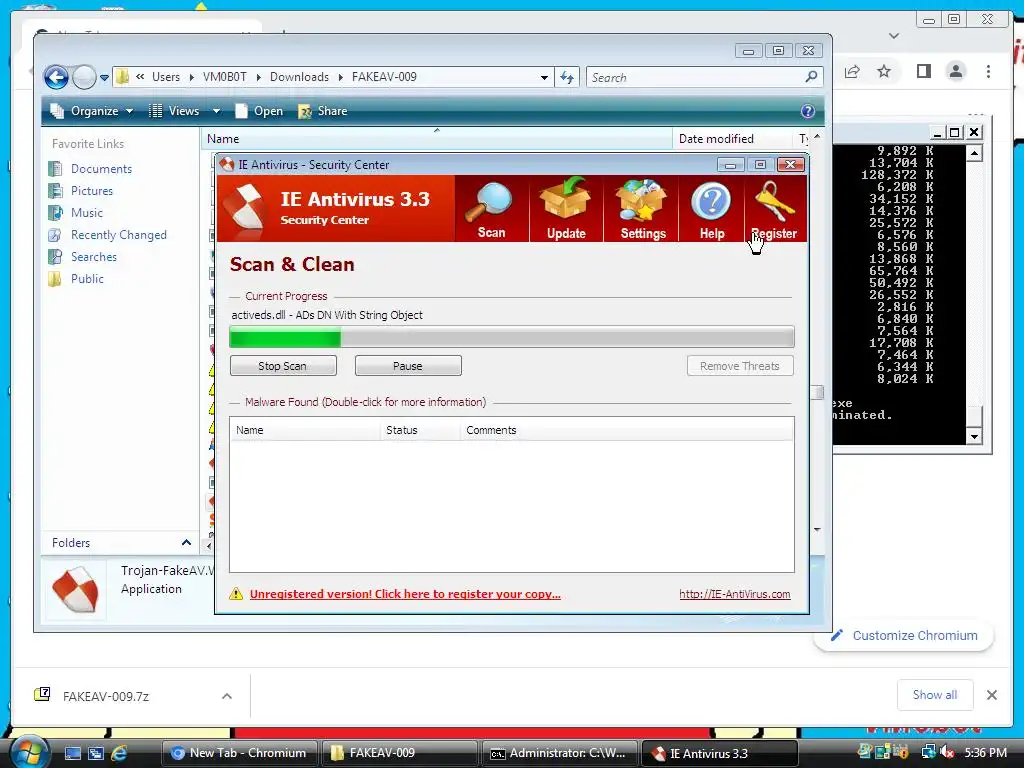Open the Chromium three-dot menu

tap(989, 71)
